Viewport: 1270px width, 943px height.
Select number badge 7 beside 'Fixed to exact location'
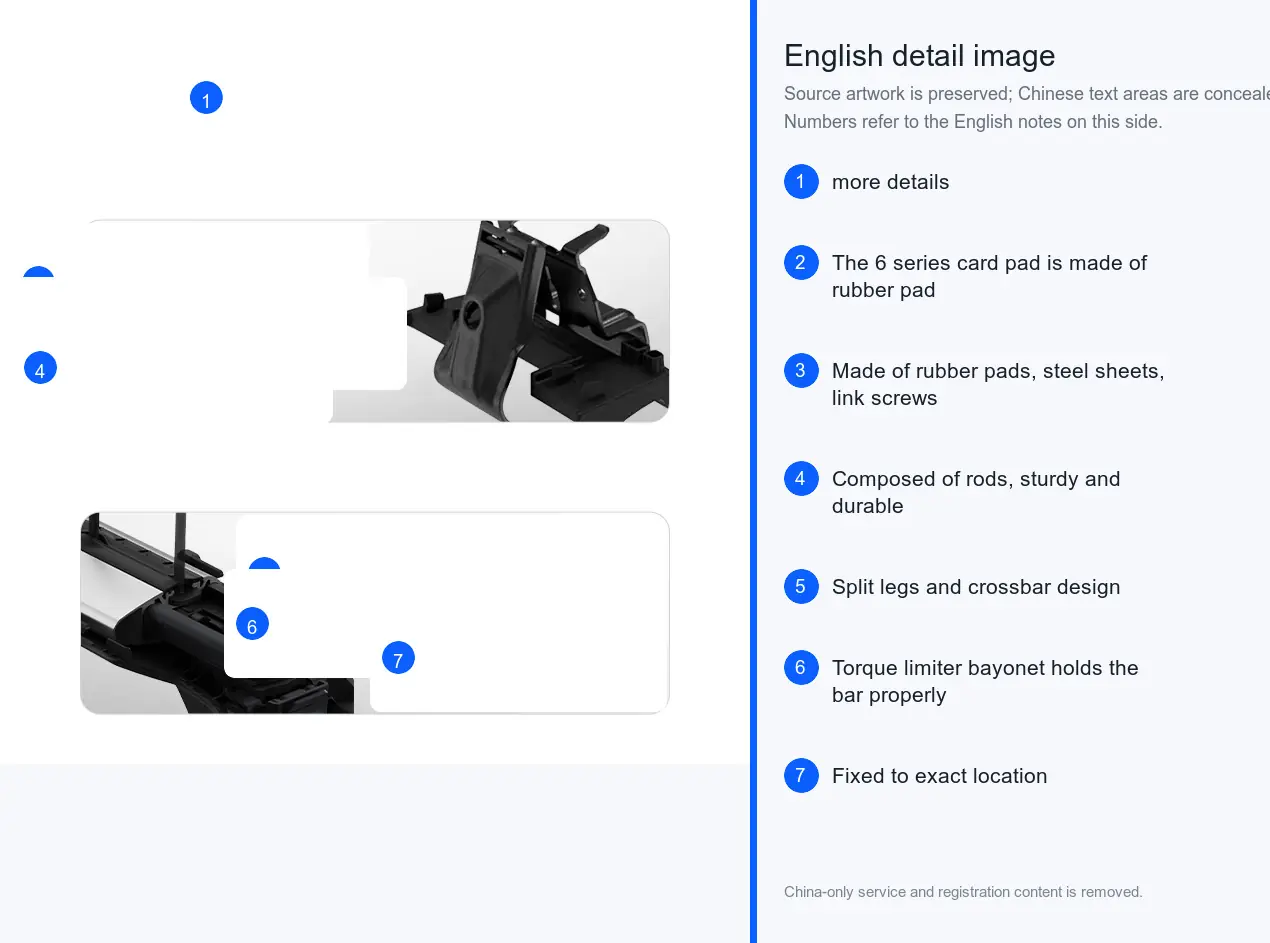[801, 776]
